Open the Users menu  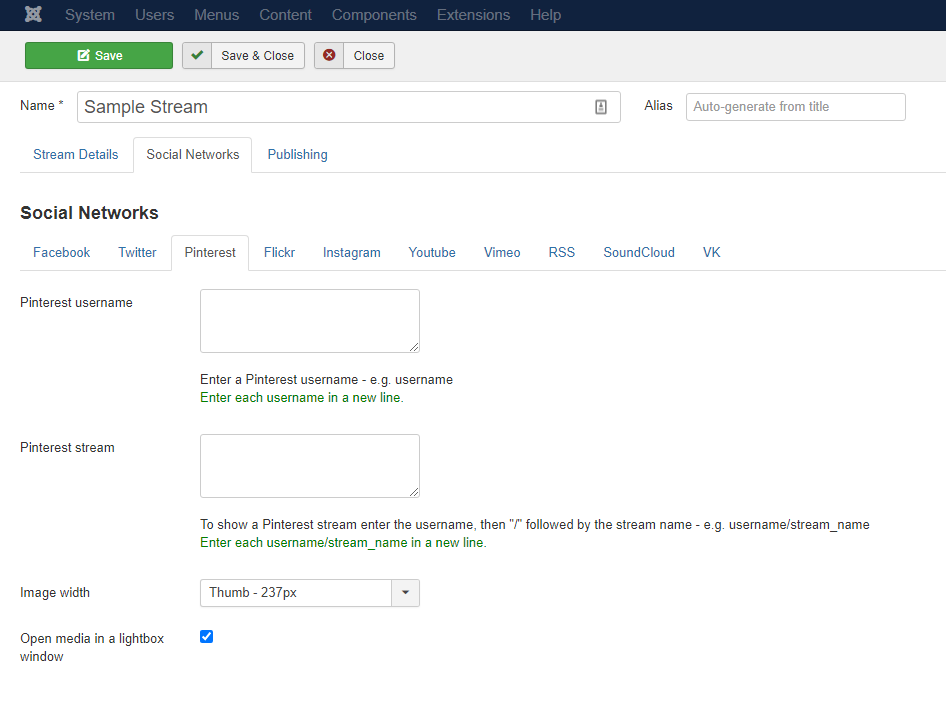pyautogui.click(x=154, y=15)
